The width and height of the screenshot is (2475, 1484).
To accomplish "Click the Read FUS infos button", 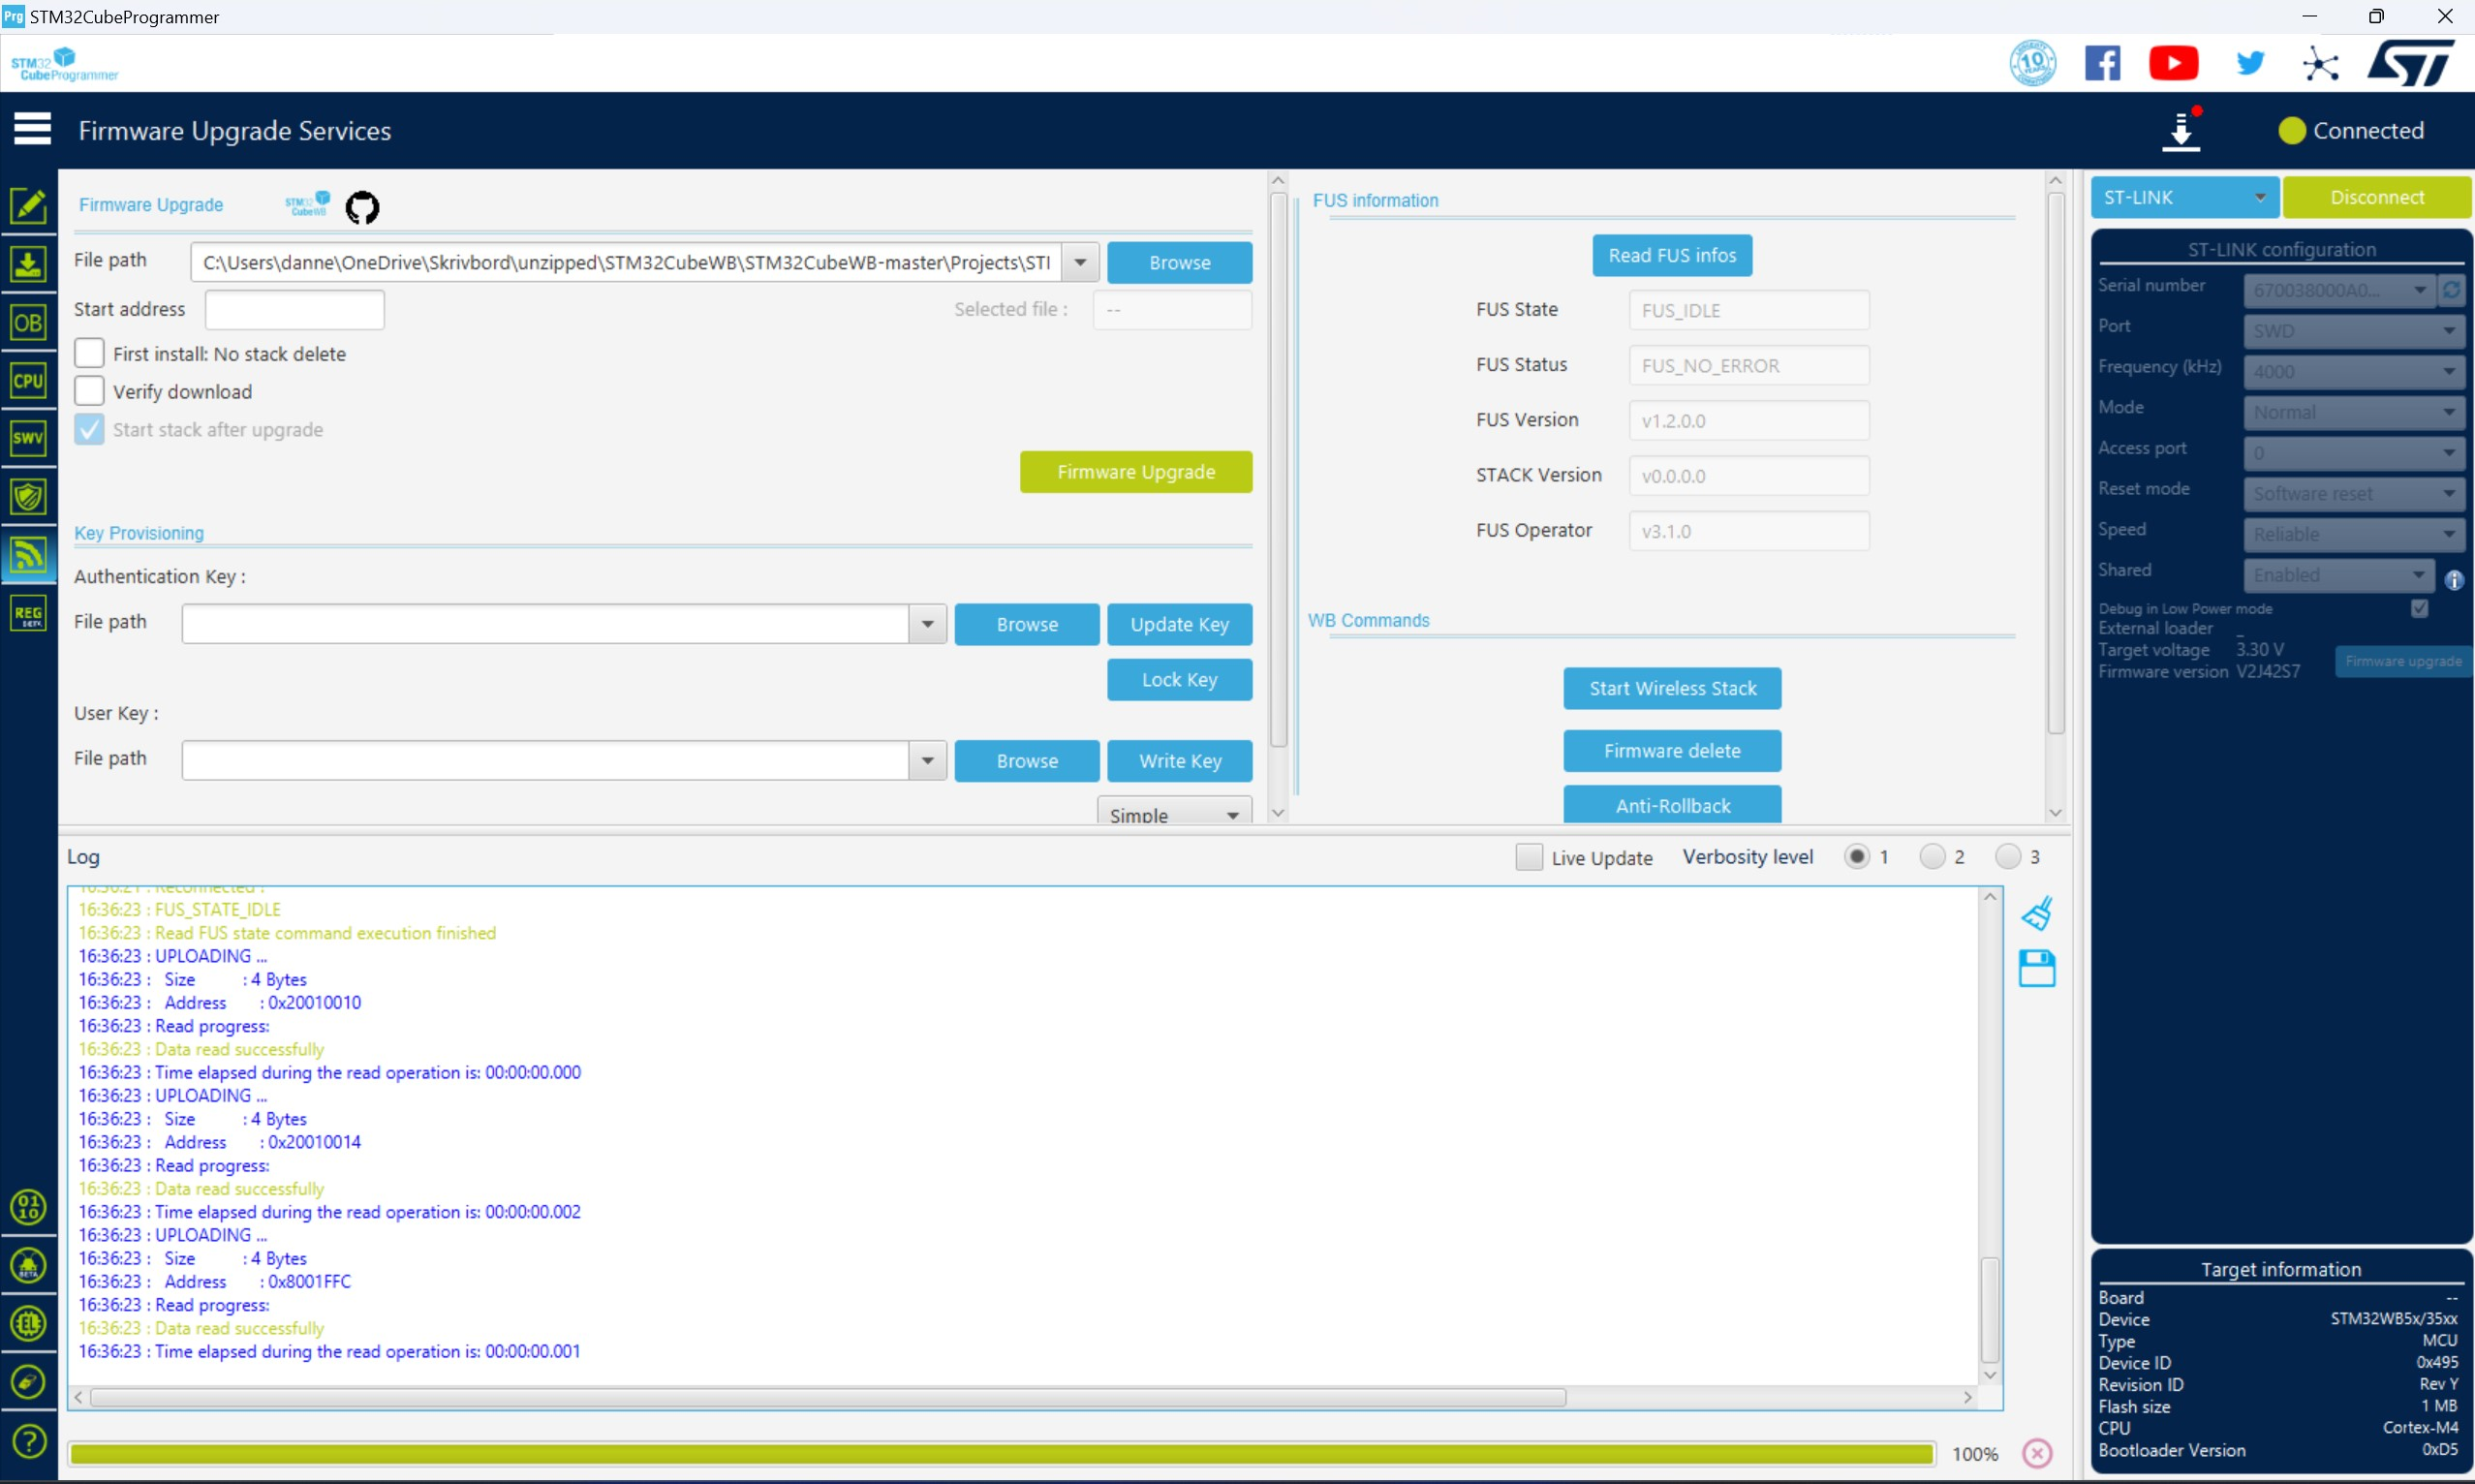I will tap(1671, 255).
